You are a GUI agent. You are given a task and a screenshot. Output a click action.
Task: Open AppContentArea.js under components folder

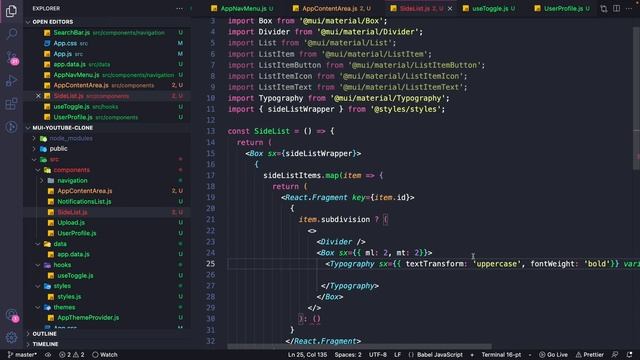tap(84, 191)
